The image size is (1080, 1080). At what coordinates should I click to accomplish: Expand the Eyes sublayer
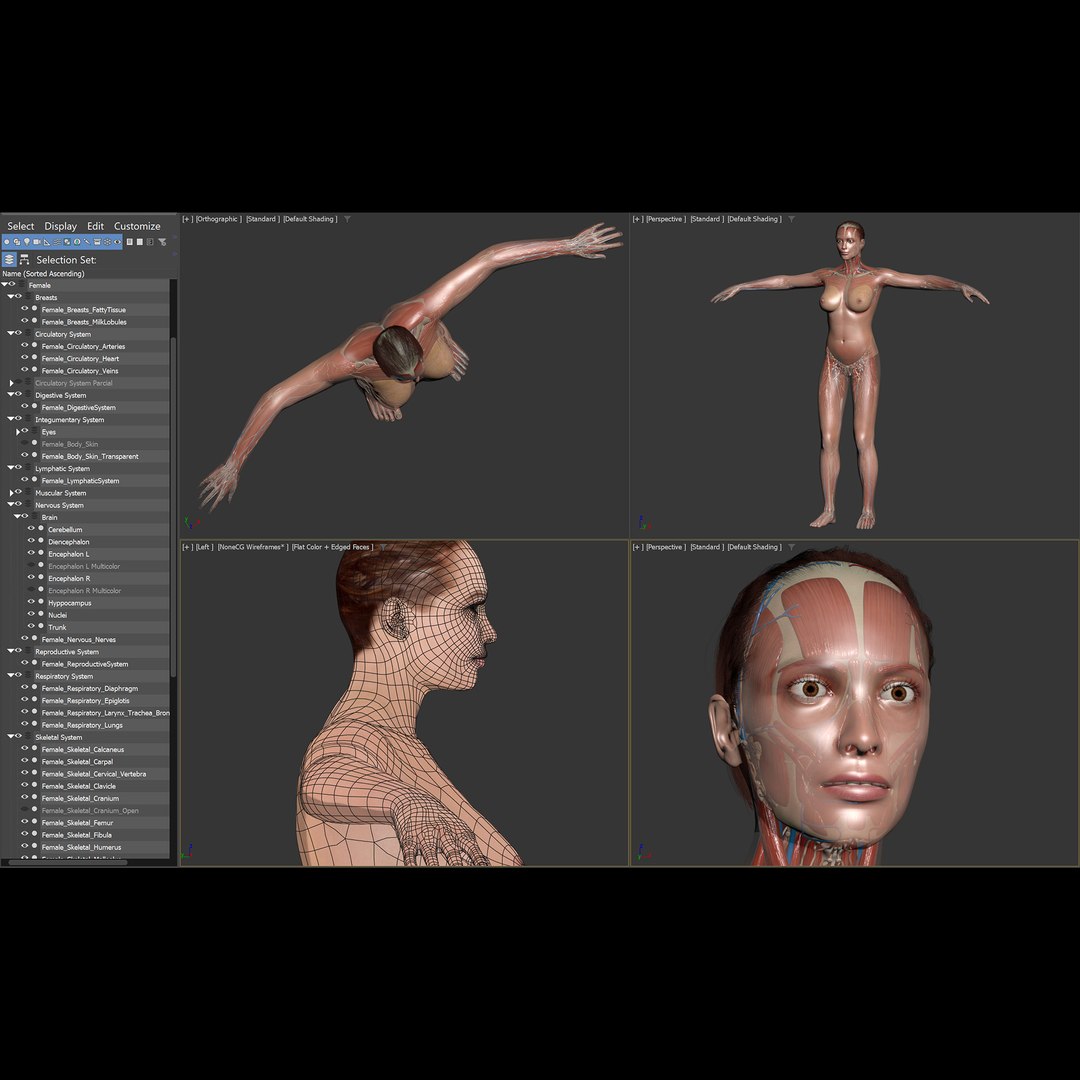tap(17, 432)
